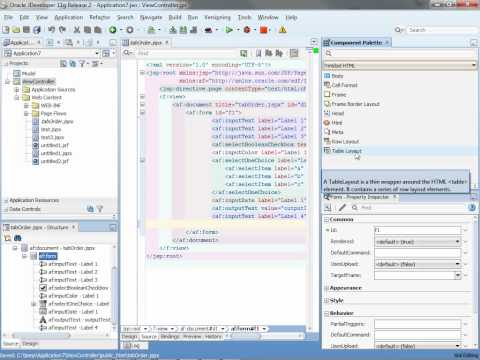The height and width of the screenshot is (360, 480).
Task: Click the Component Palette panel tab
Action: [356, 43]
